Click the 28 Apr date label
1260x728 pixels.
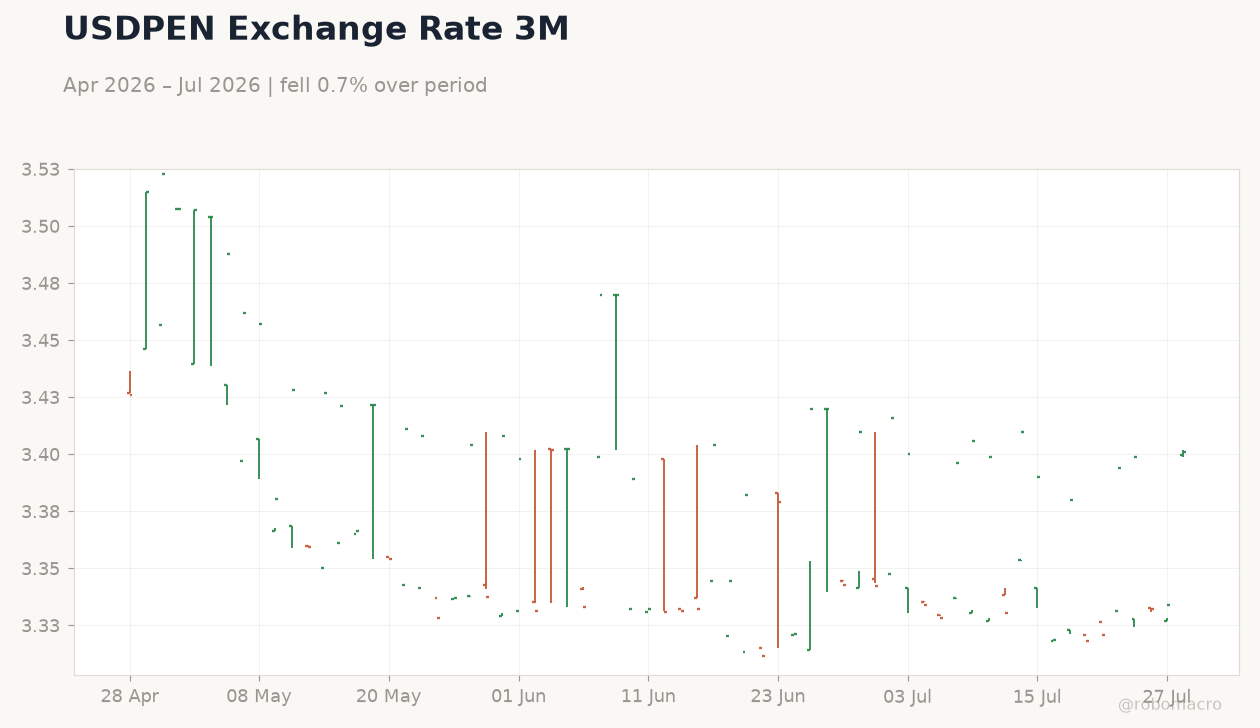pos(130,697)
